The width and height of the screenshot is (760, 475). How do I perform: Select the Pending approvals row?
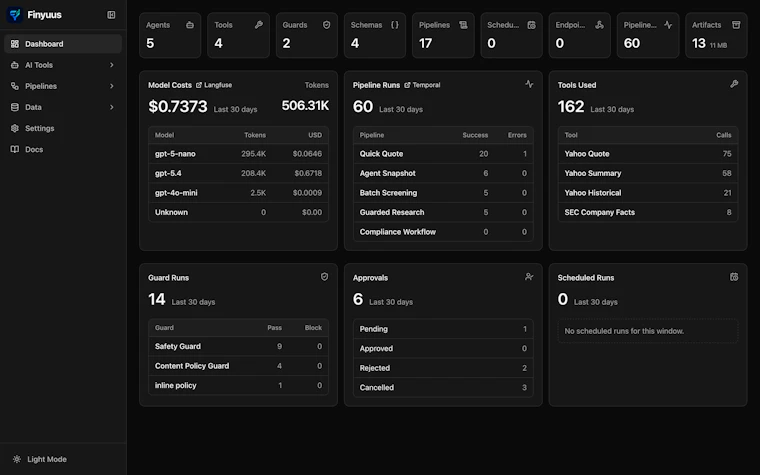443,329
